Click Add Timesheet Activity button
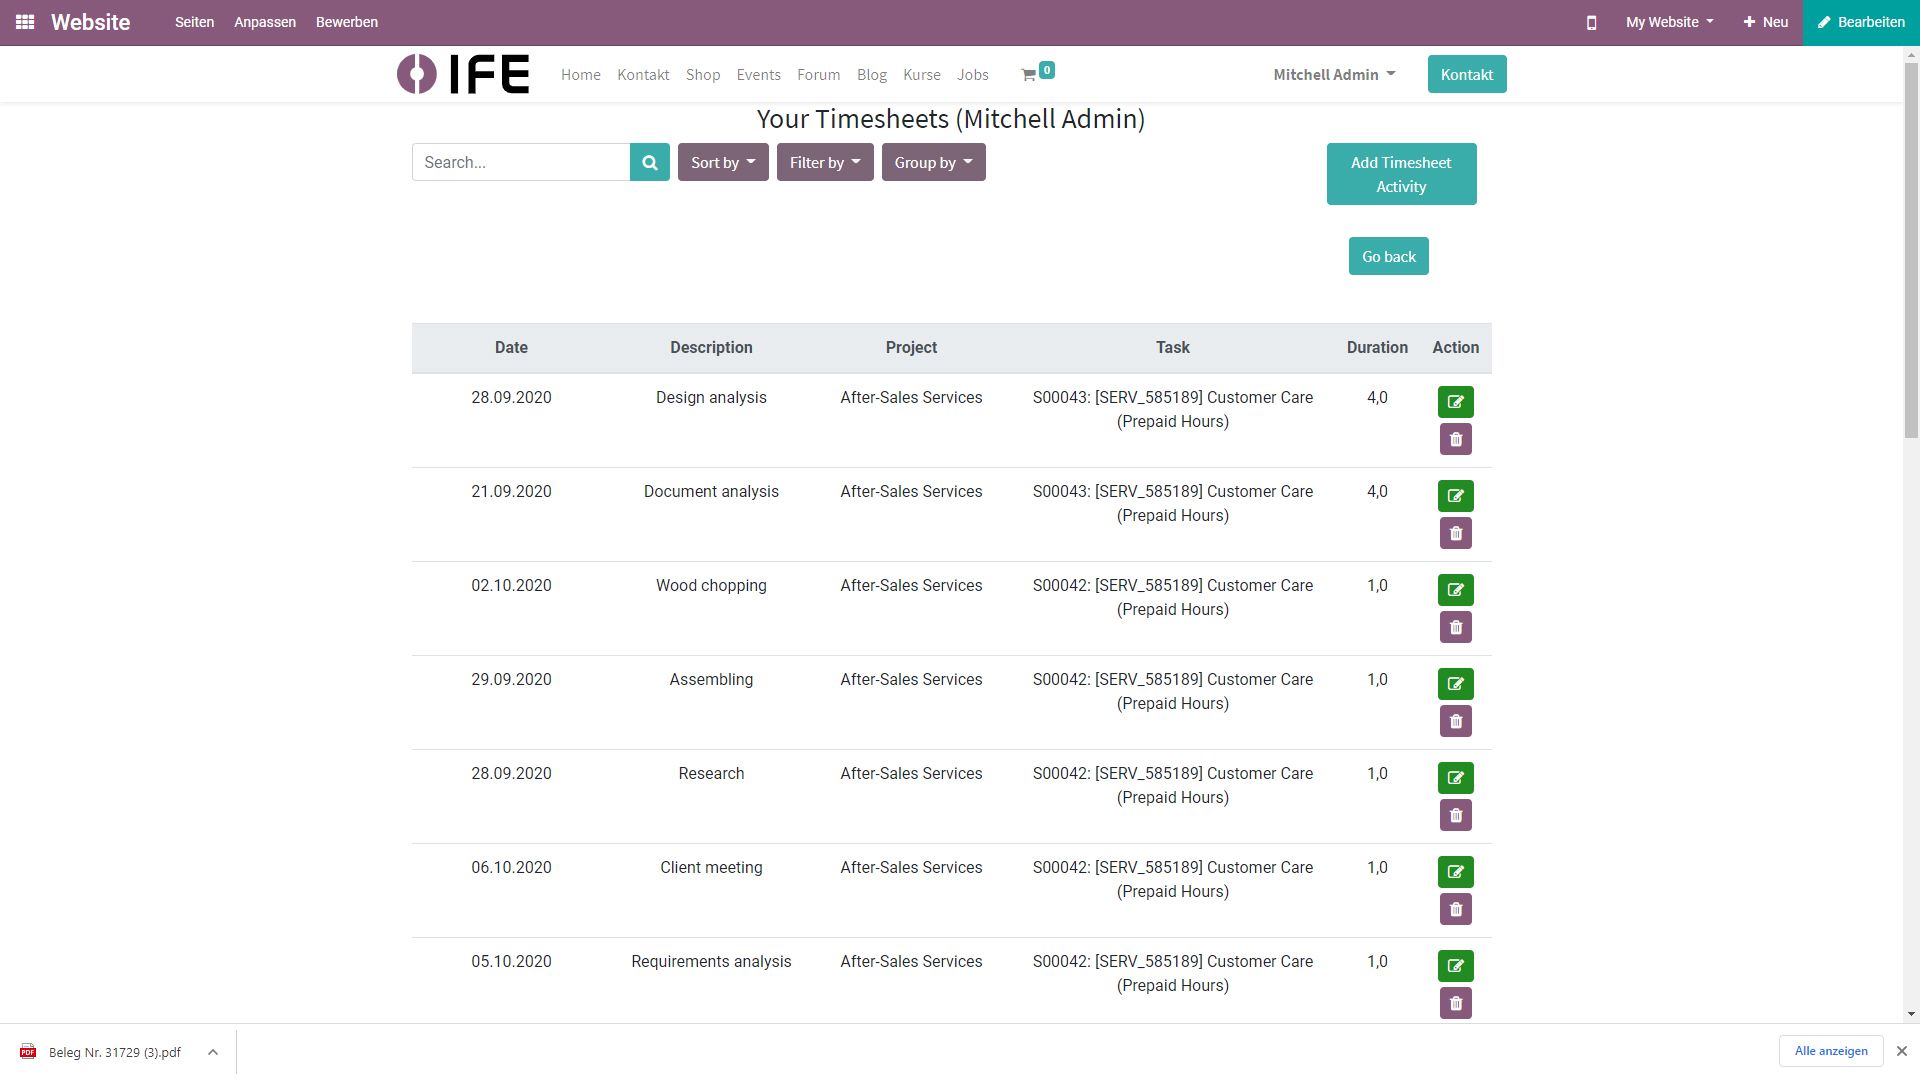The image size is (1920, 1080). click(x=1400, y=174)
